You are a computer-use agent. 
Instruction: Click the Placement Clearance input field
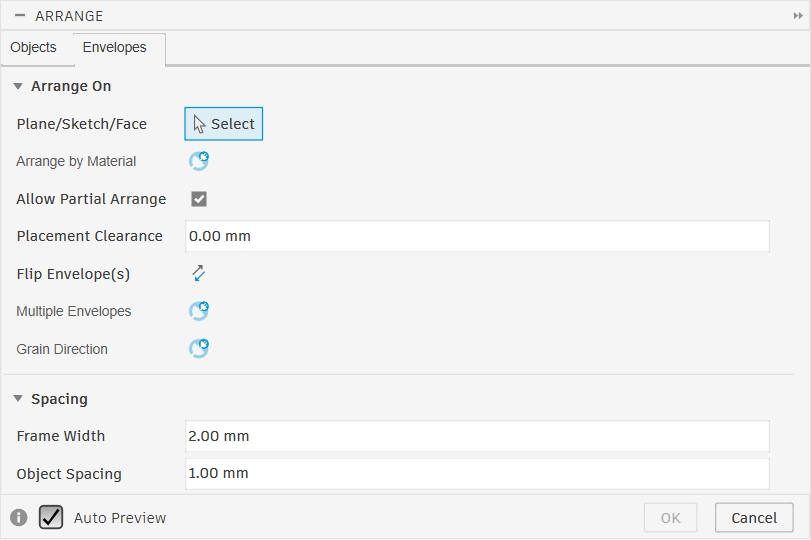tap(477, 236)
